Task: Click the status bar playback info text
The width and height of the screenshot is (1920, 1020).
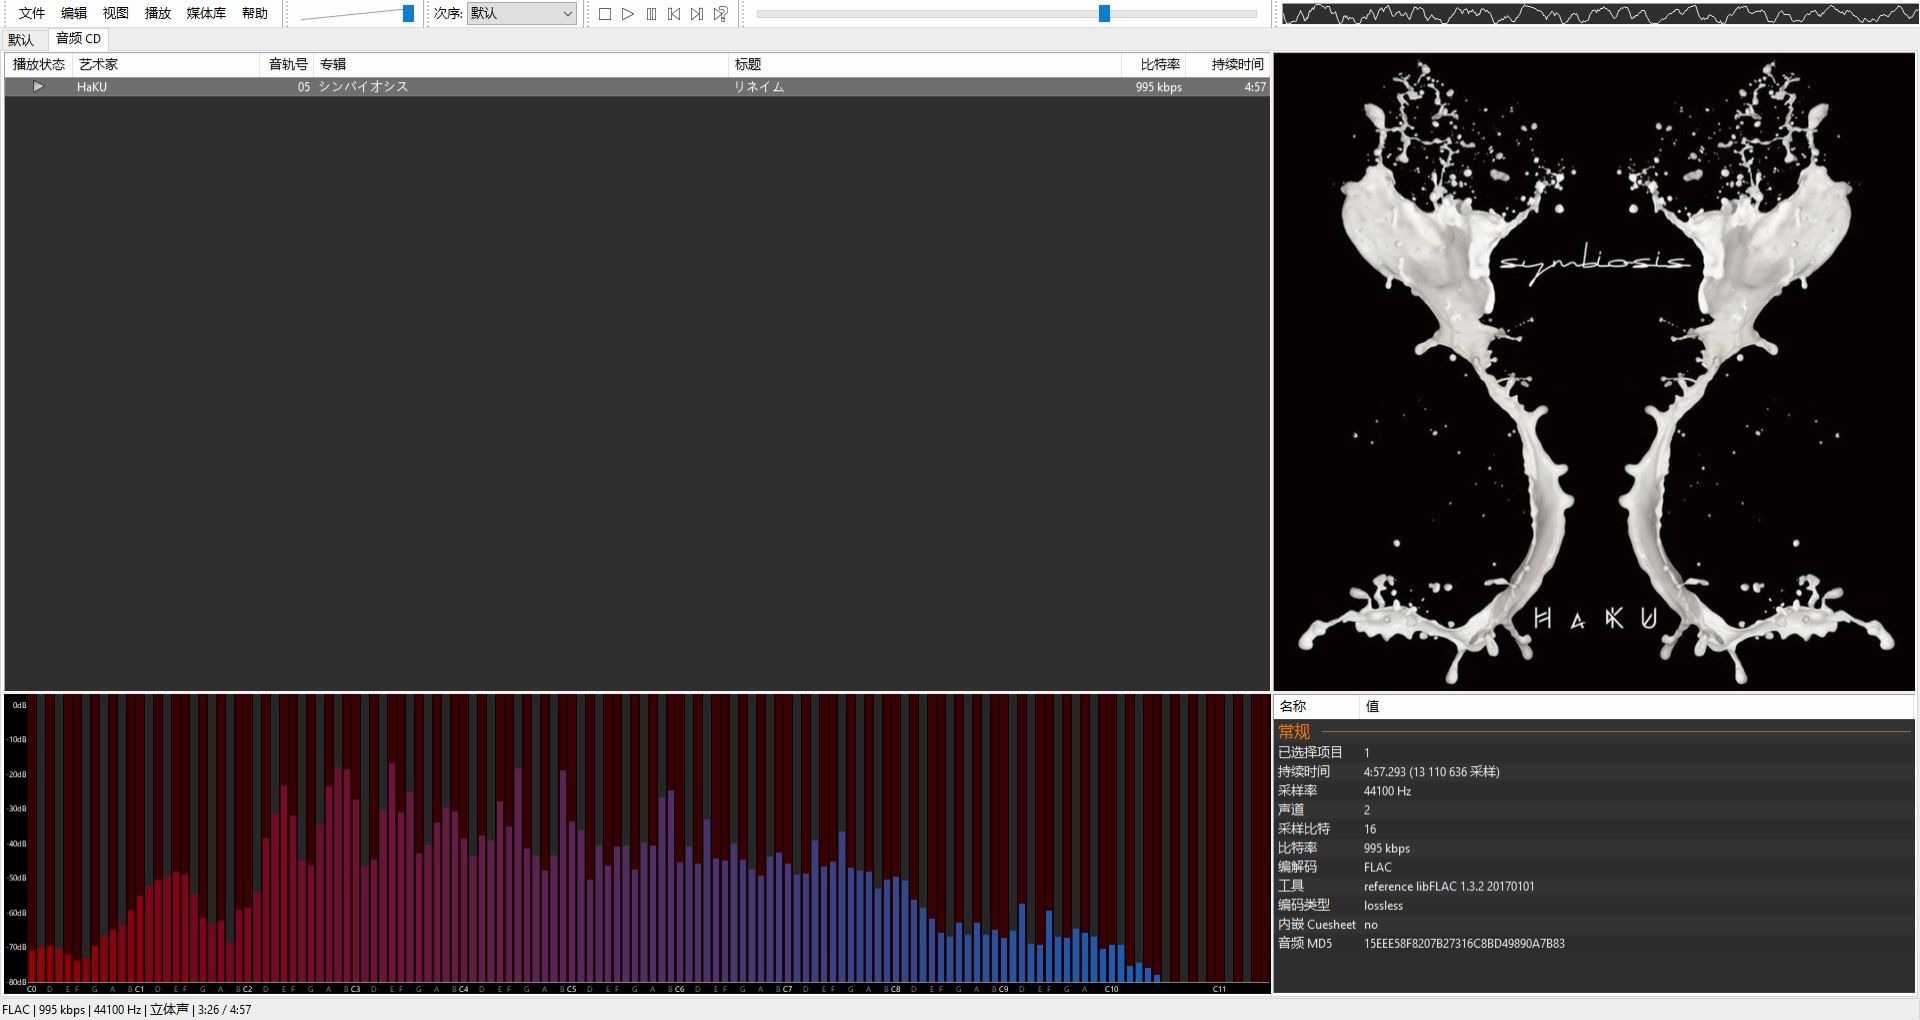Action: point(127,1010)
